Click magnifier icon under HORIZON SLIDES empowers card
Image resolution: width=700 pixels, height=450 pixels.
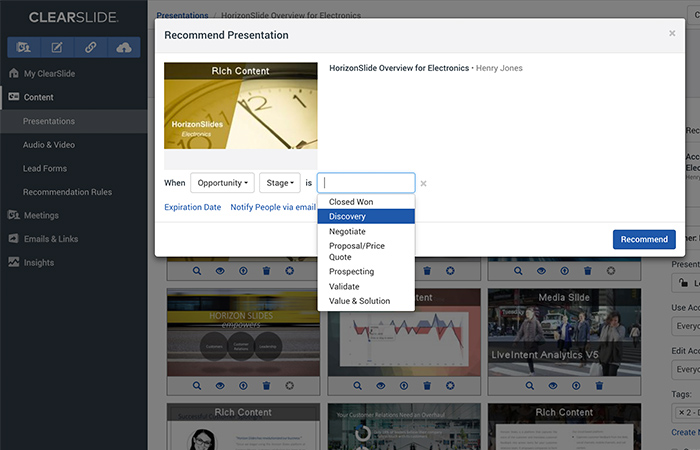coord(197,386)
